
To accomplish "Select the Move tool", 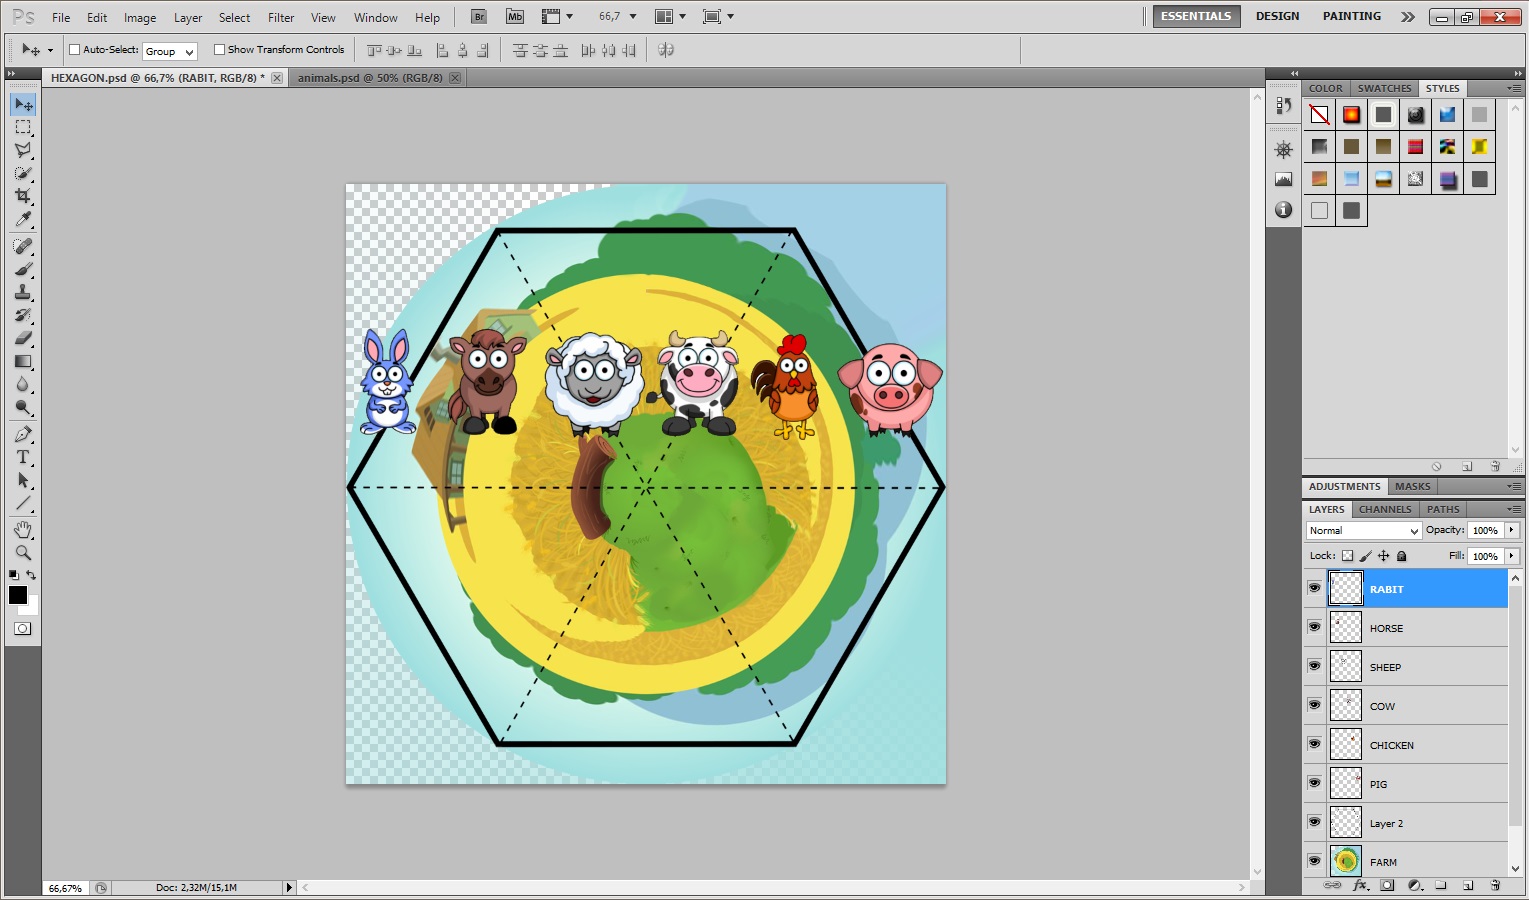I will click(23, 104).
